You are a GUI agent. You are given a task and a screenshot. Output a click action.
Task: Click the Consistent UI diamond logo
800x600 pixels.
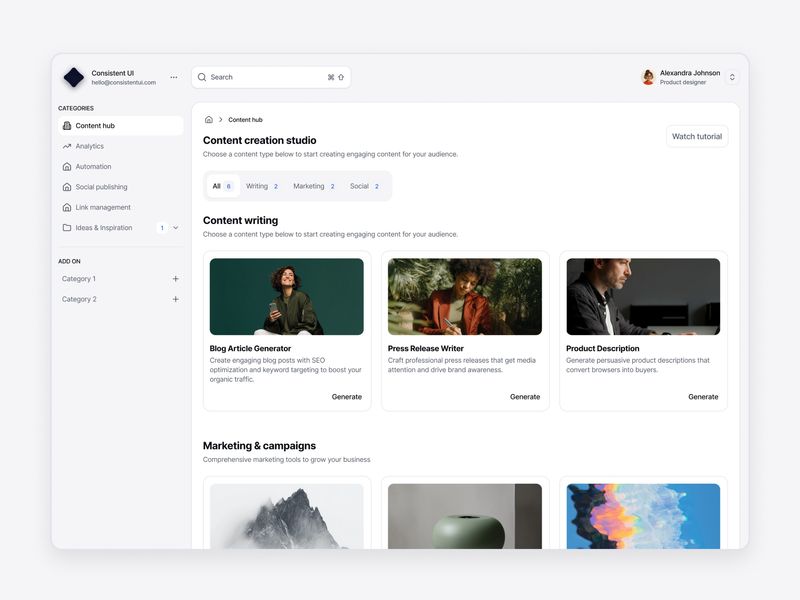(x=75, y=76)
